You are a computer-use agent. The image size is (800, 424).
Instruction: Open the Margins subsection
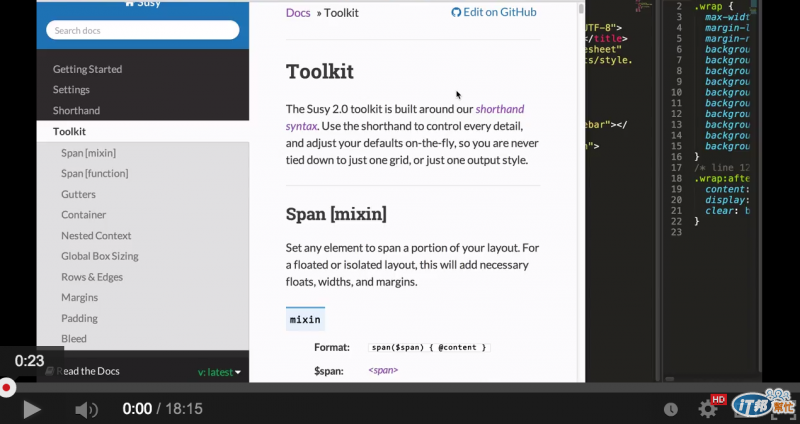(x=79, y=297)
